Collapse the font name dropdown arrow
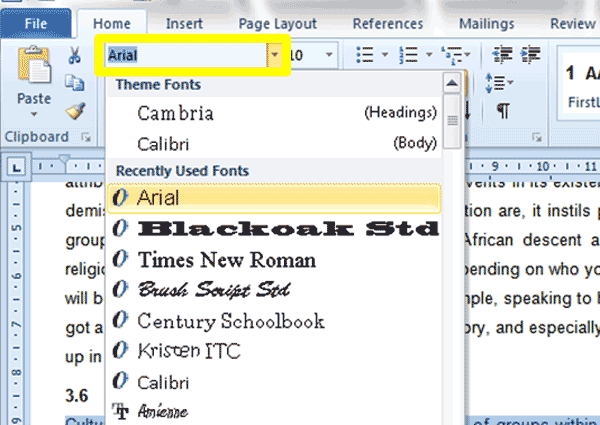The width and height of the screenshot is (600, 425). 274,56
